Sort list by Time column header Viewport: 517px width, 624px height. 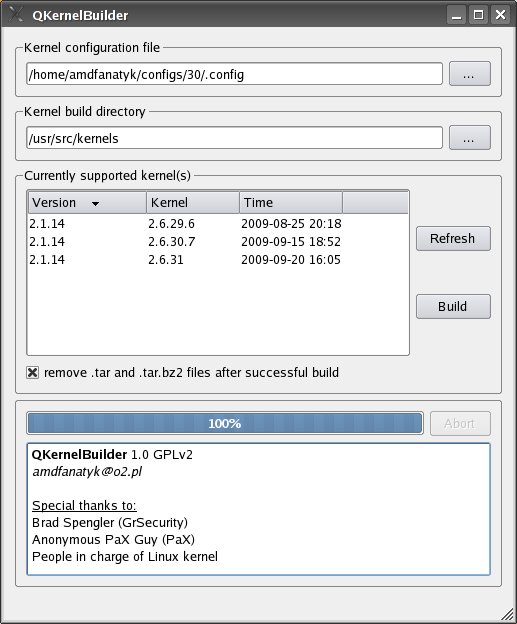coord(291,203)
